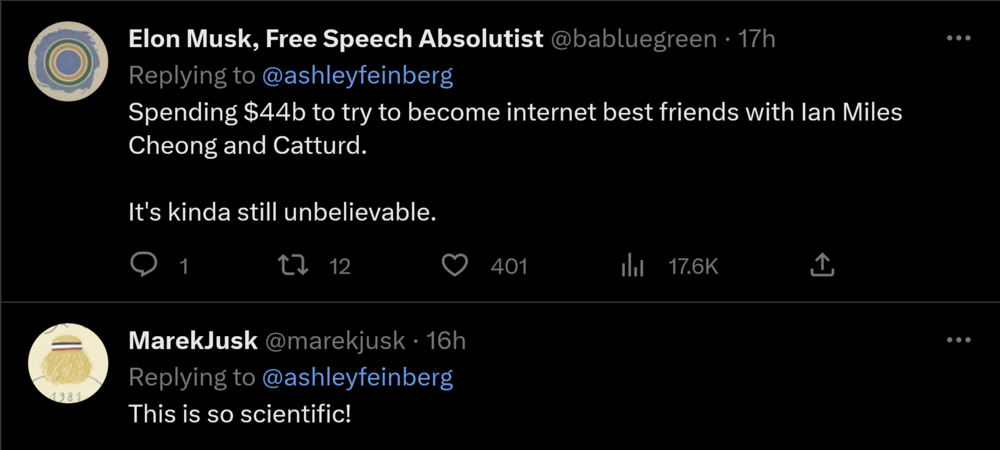Share the tweet via upload icon
Image resolution: width=1000 pixels, height=450 pixels.
click(821, 265)
